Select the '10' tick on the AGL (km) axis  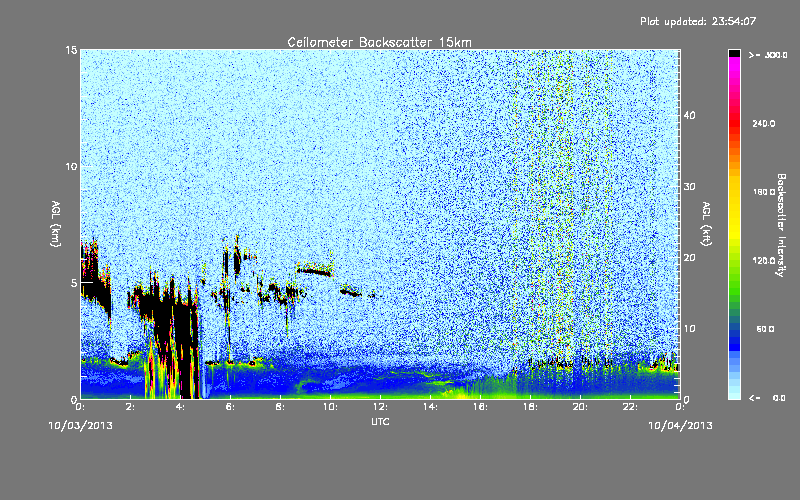click(x=71, y=167)
